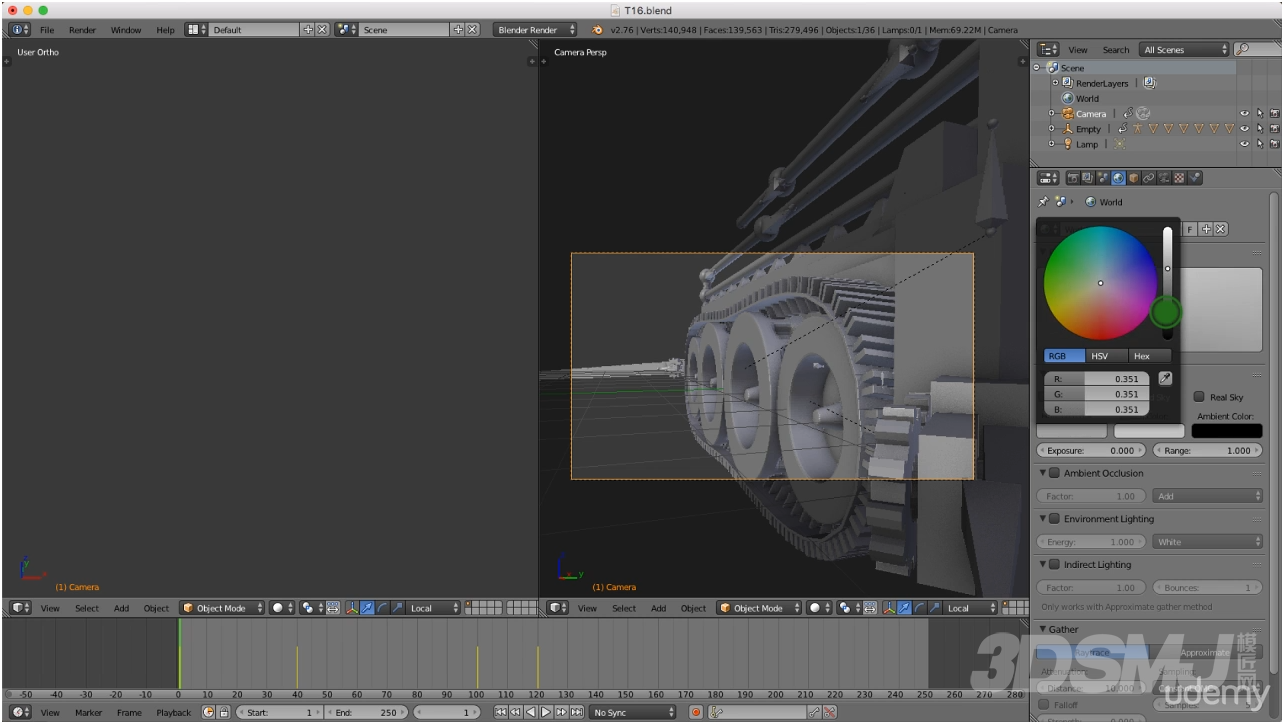Play animation in reverse
1284x724 pixels.
point(531,712)
